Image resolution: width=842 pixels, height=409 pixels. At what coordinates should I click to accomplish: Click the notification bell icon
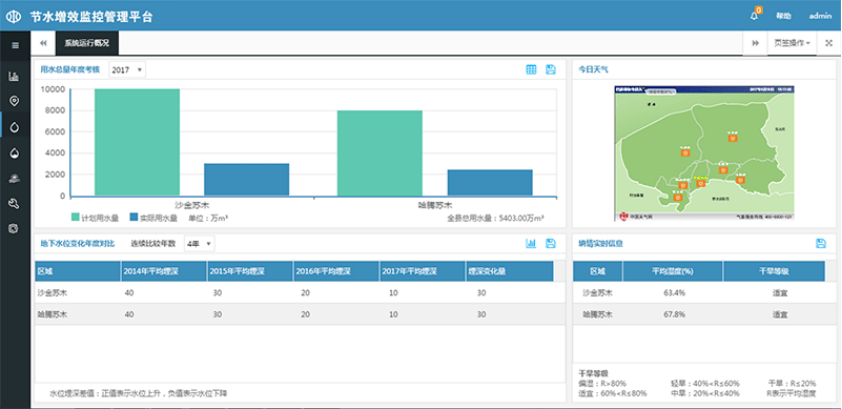tap(754, 16)
